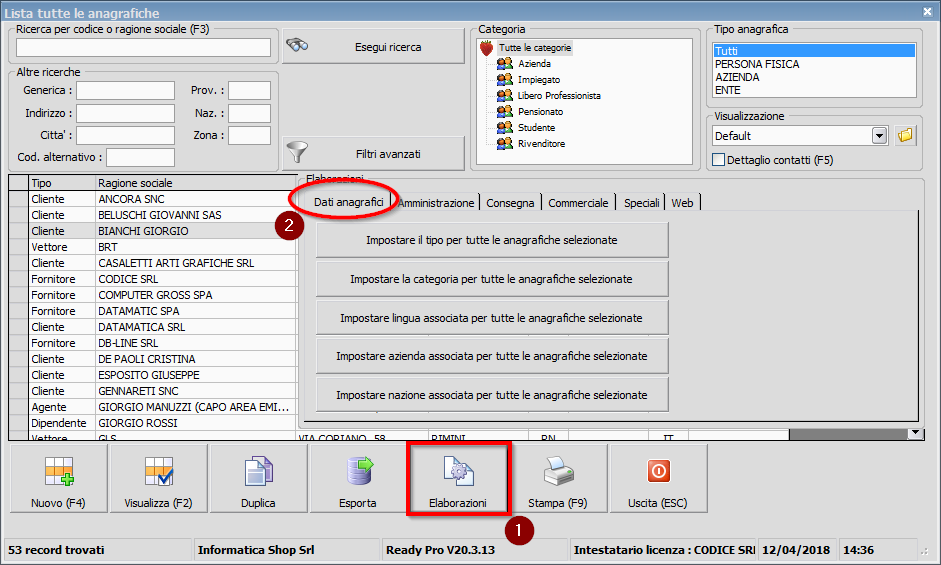
Task: Click the people icon next to Studente
Action: click(x=505, y=127)
